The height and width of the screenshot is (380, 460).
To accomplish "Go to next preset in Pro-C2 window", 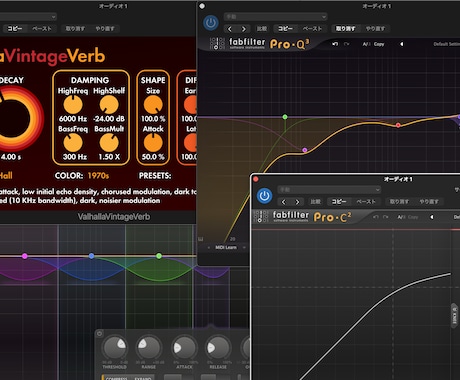I will click(297, 202).
